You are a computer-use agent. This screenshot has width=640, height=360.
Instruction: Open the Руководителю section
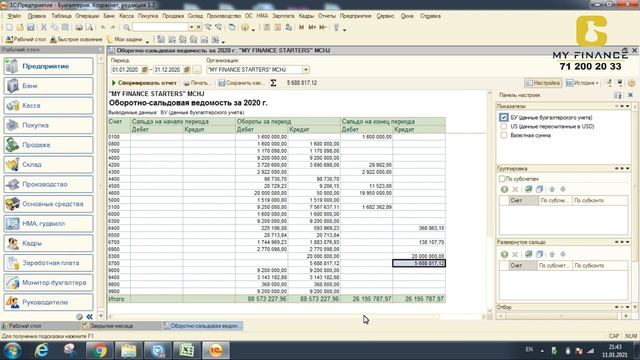pyautogui.click(x=49, y=302)
